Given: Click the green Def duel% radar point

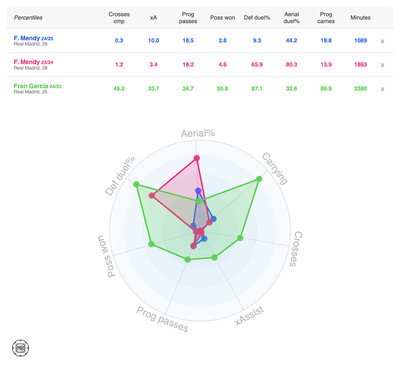Looking at the screenshot, I should (x=136, y=184).
